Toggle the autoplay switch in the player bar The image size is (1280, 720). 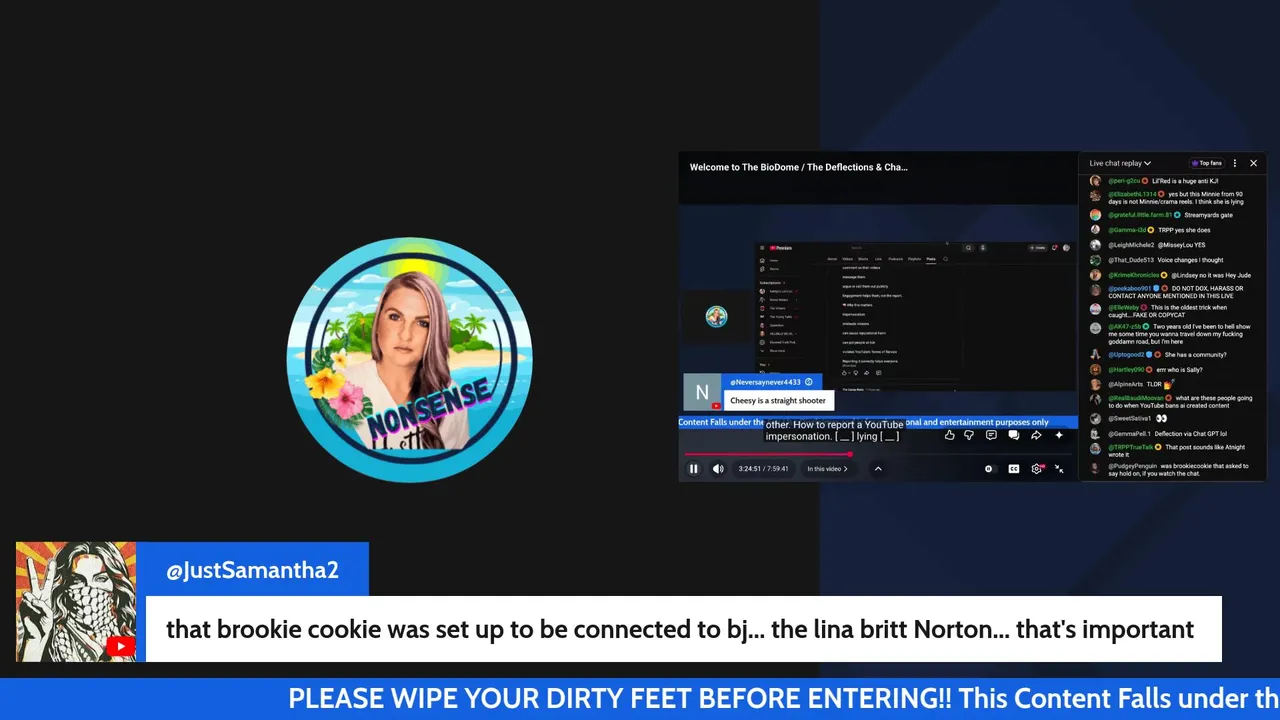[989, 468]
